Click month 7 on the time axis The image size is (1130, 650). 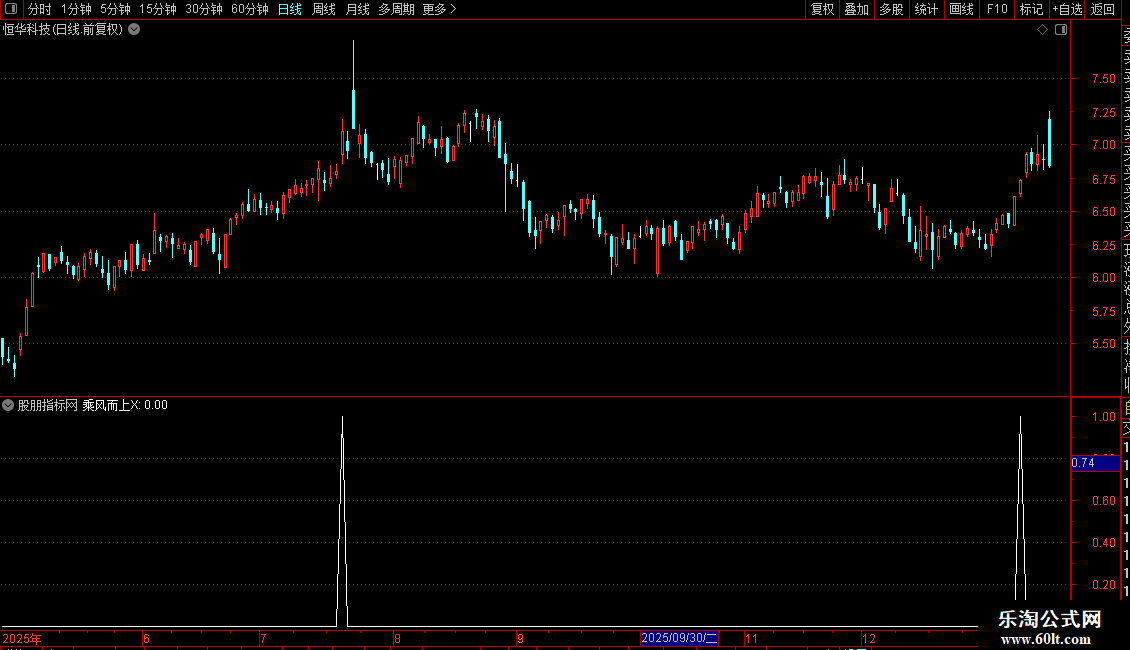click(263, 638)
